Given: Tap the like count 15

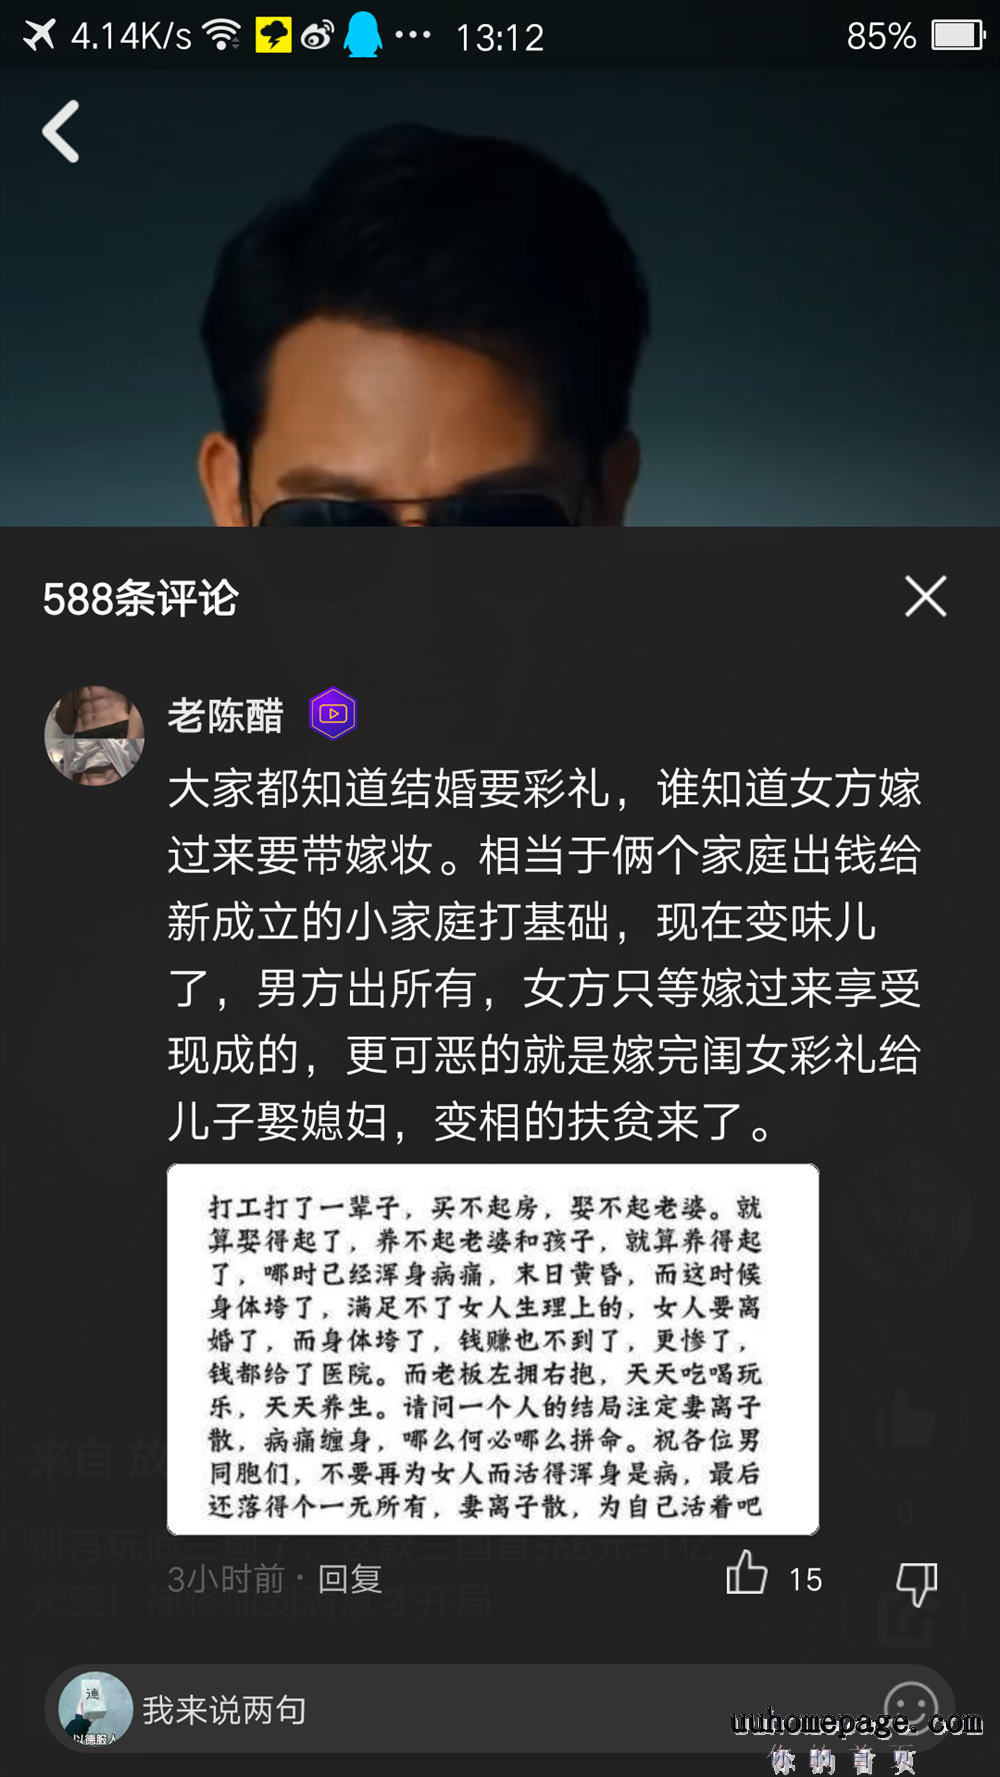Looking at the screenshot, I should [806, 1580].
